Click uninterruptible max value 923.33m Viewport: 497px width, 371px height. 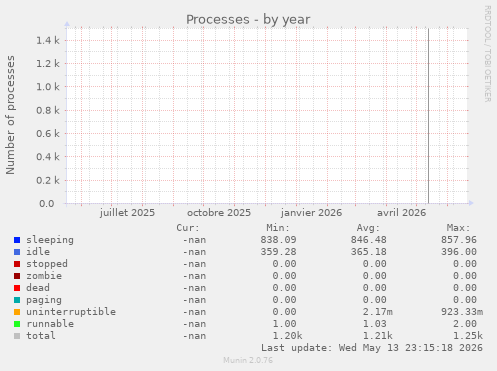(462, 312)
